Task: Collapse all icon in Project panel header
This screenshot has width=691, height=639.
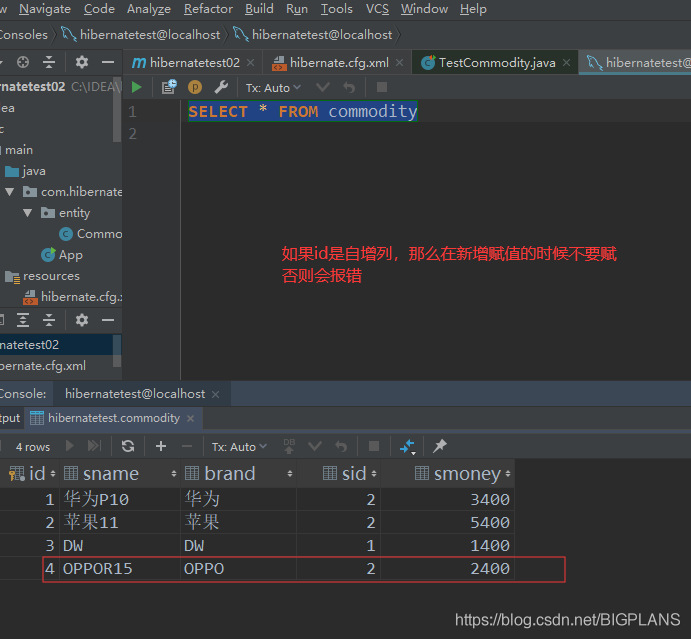Action: coord(49,62)
